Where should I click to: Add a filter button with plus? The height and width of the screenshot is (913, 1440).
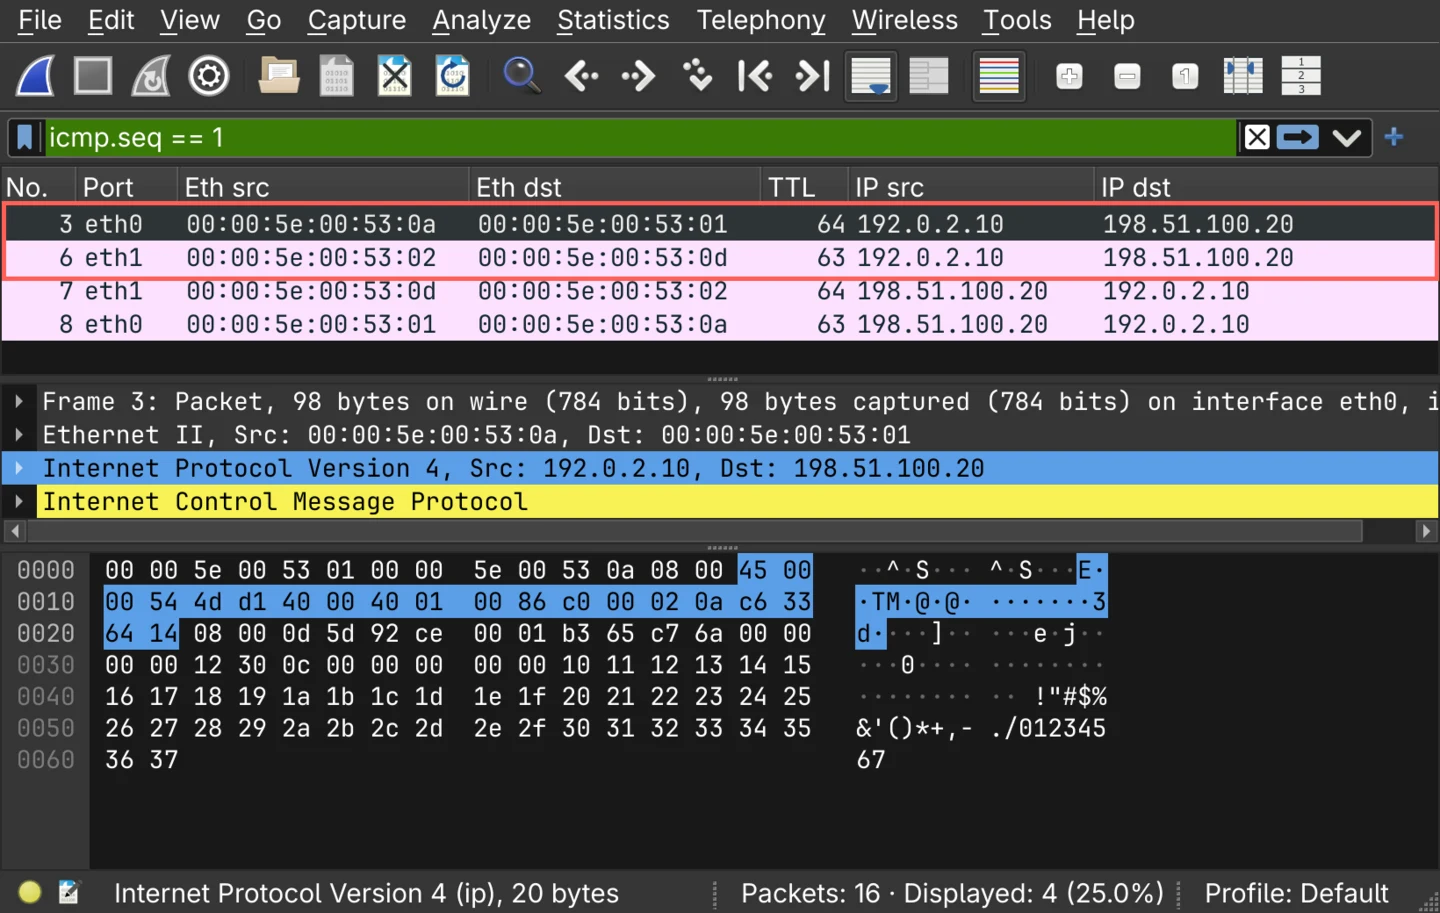(1394, 137)
